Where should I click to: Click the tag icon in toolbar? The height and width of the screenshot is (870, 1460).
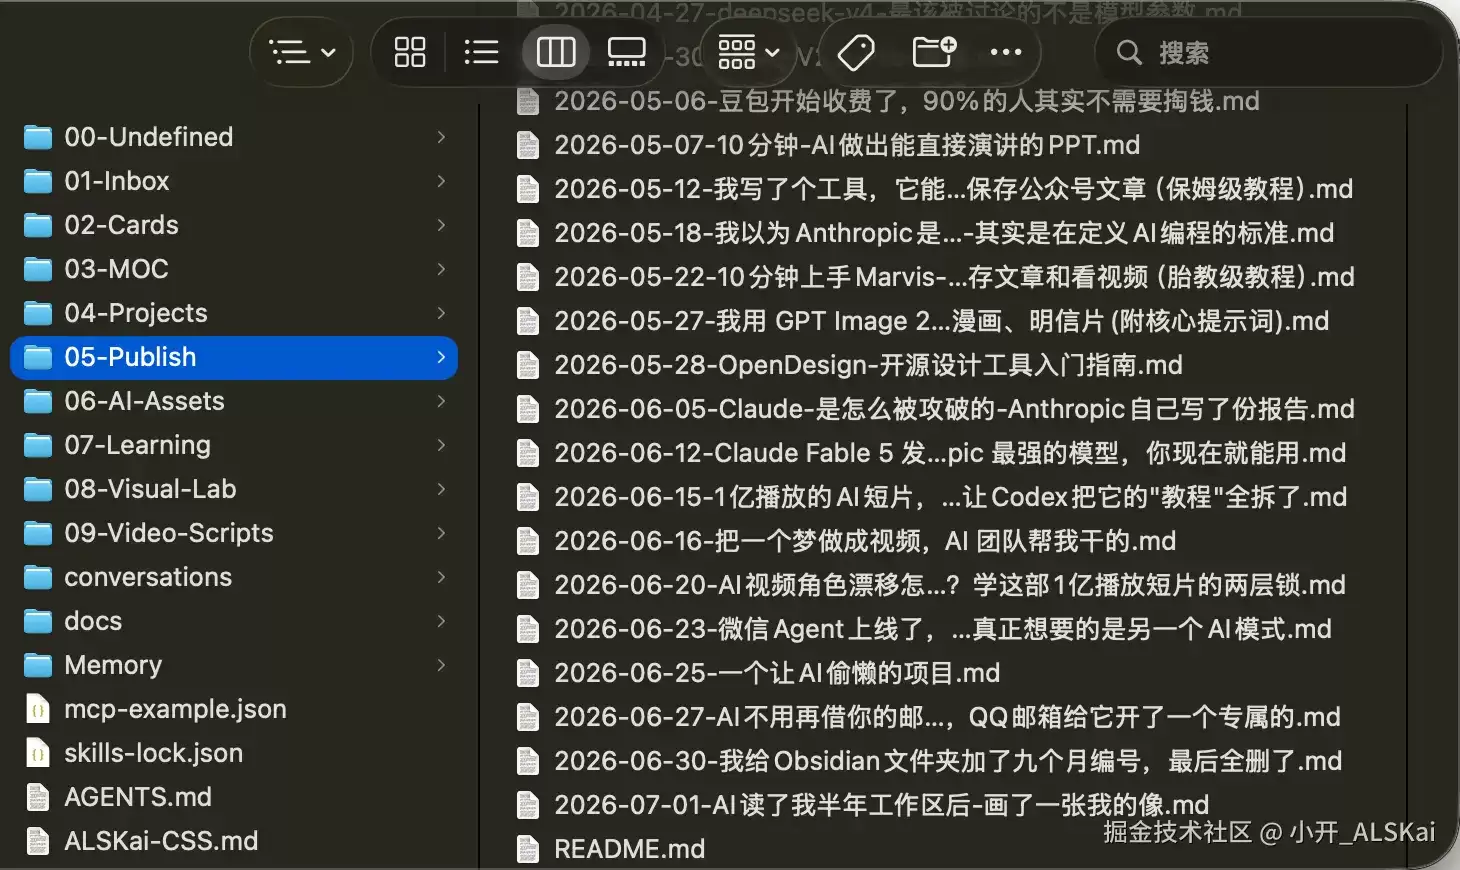856,52
